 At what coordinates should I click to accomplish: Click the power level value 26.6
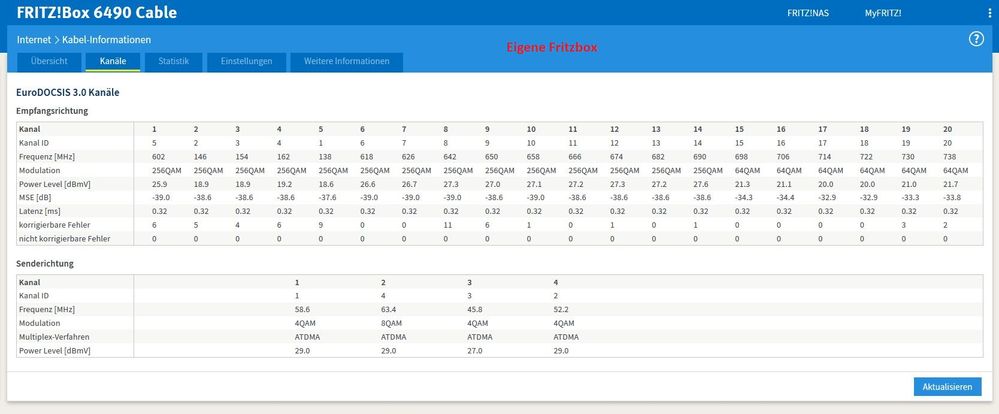367,184
